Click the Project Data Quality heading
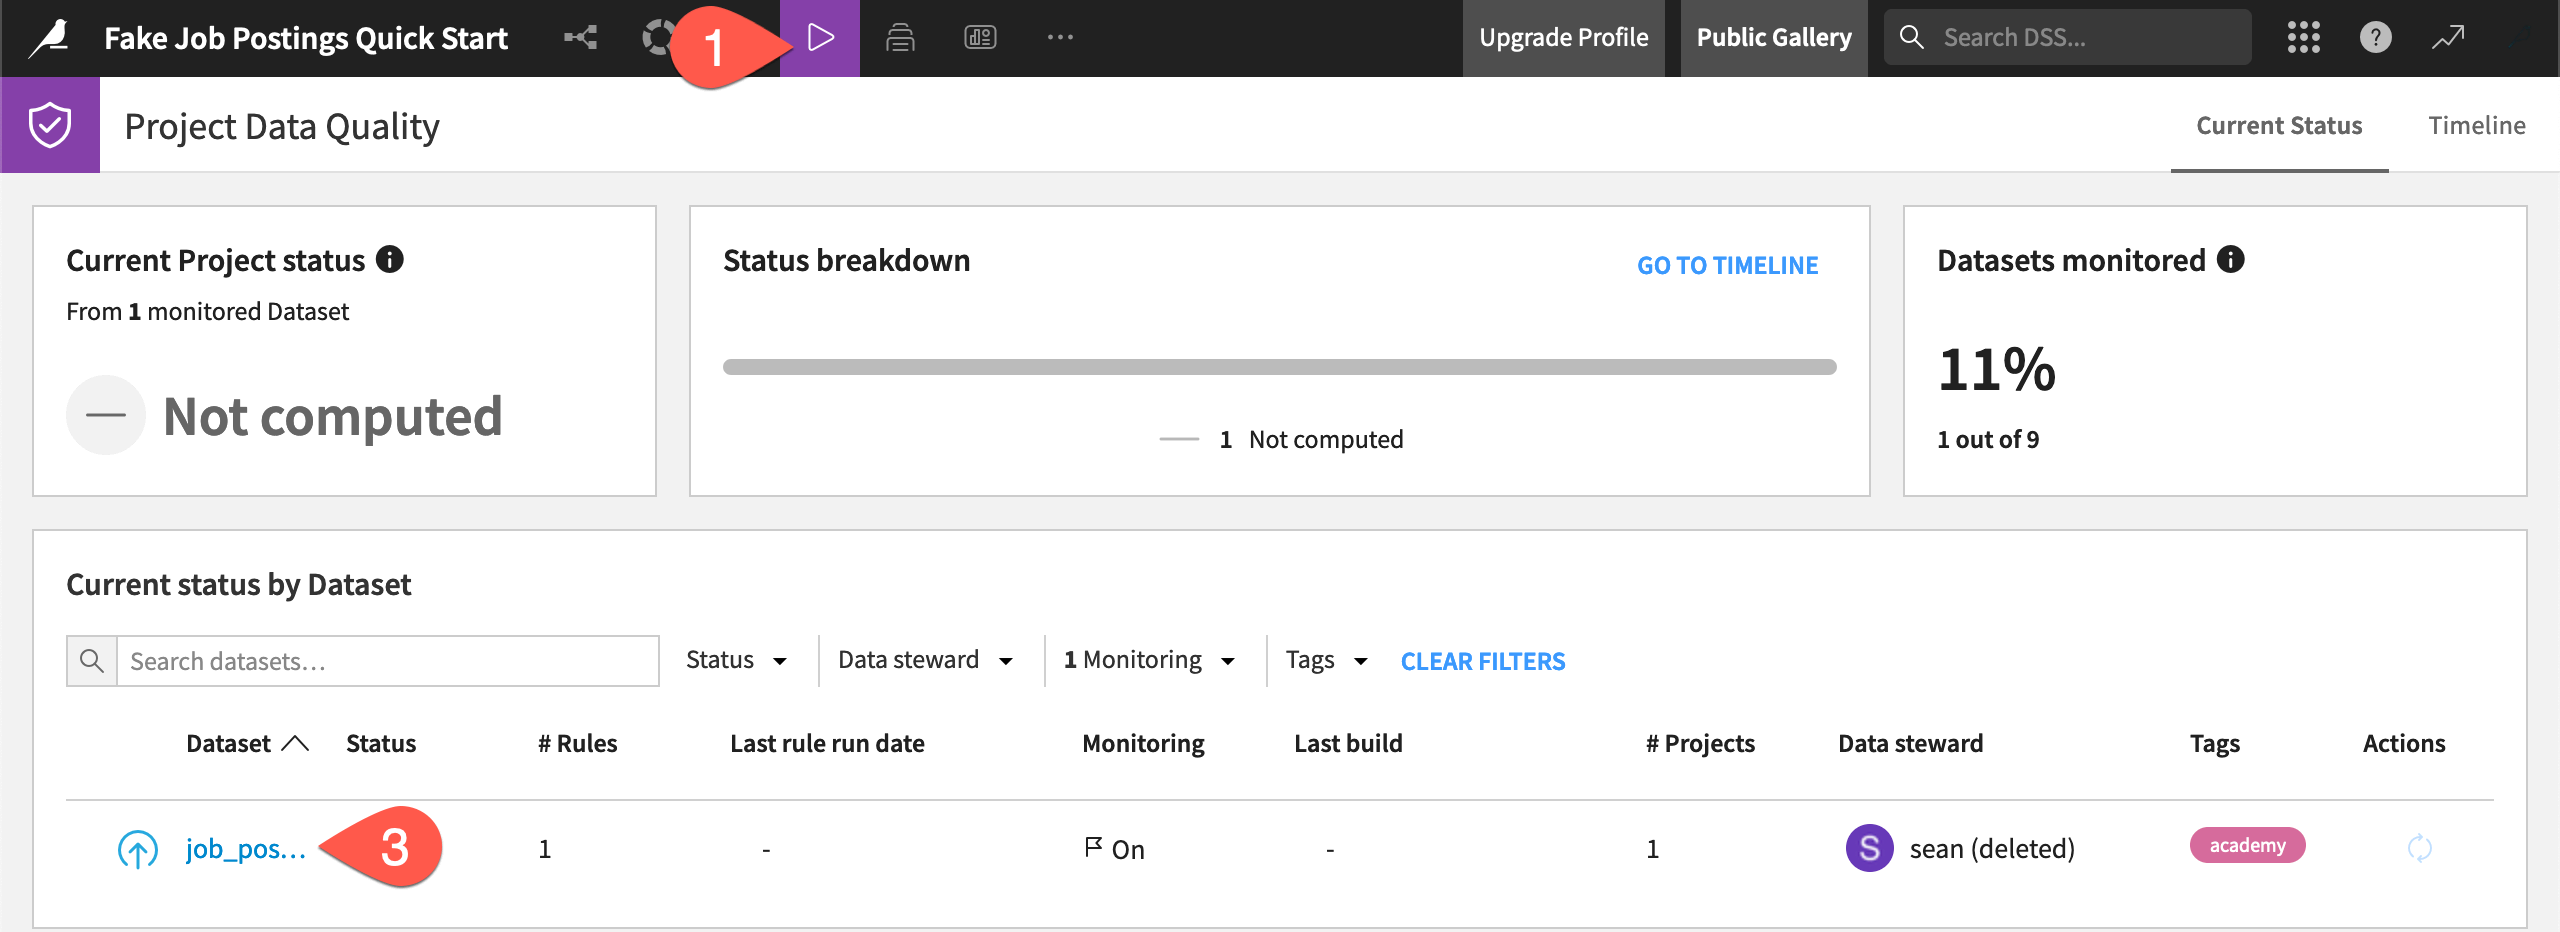Viewport: 2560px width, 932px height. [282, 127]
